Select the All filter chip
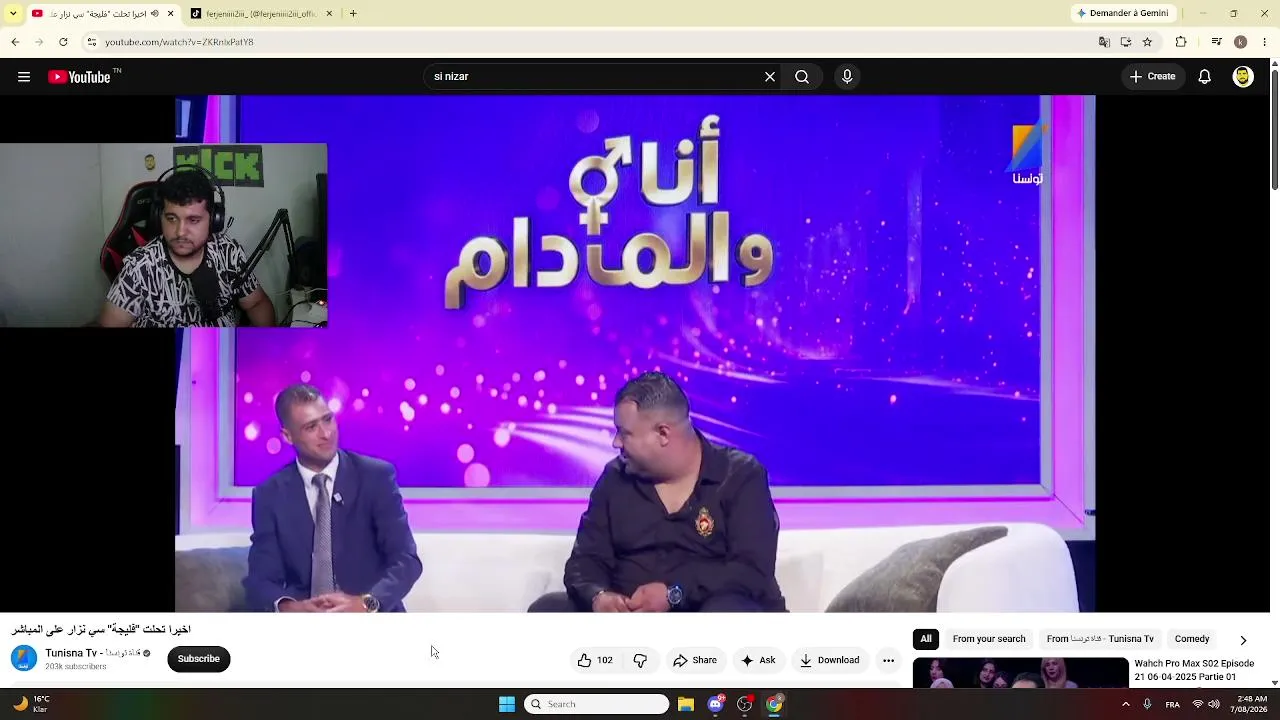Image resolution: width=1280 pixels, height=720 pixels. click(x=926, y=639)
